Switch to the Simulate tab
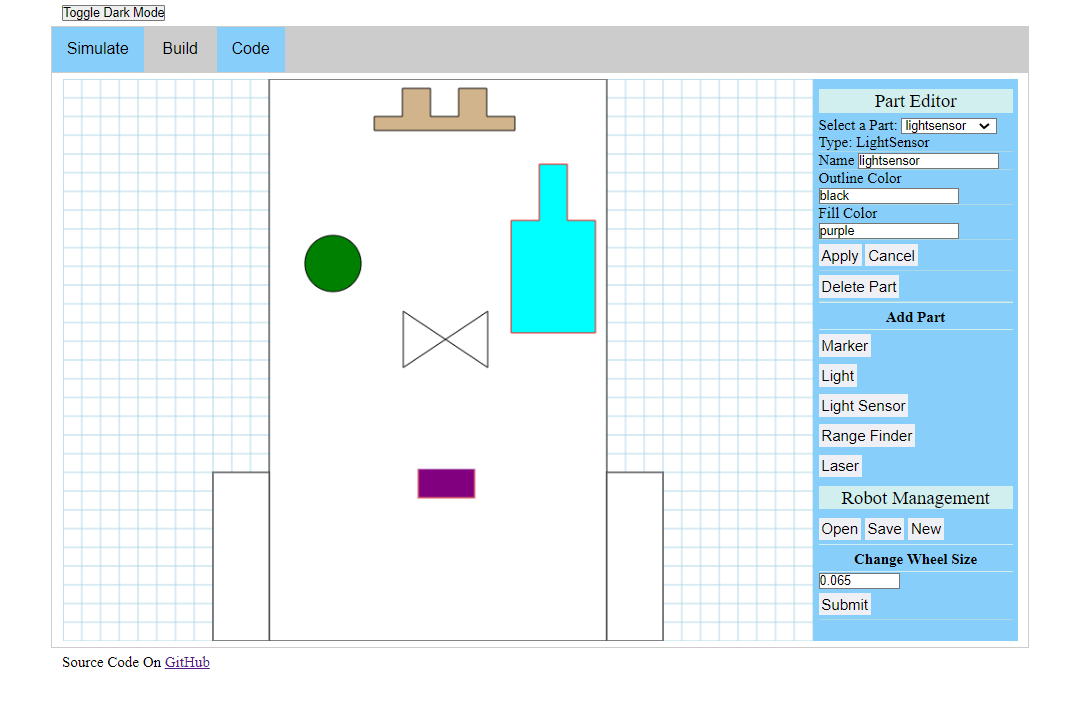The width and height of the screenshot is (1092, 702). pos(98,49)
